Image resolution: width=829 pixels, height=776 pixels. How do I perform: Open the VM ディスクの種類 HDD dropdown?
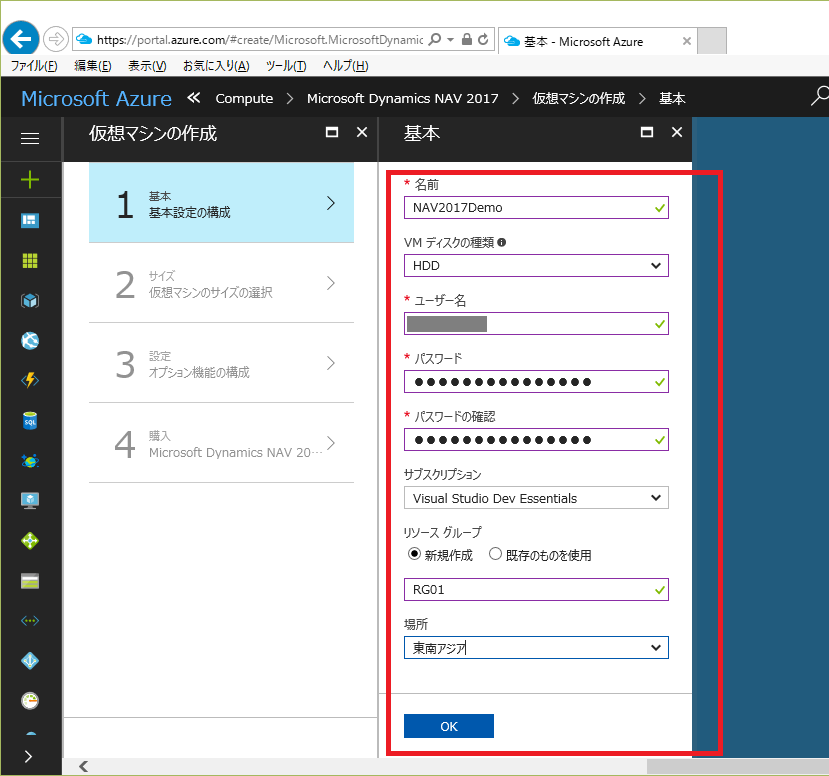[536, 266]
